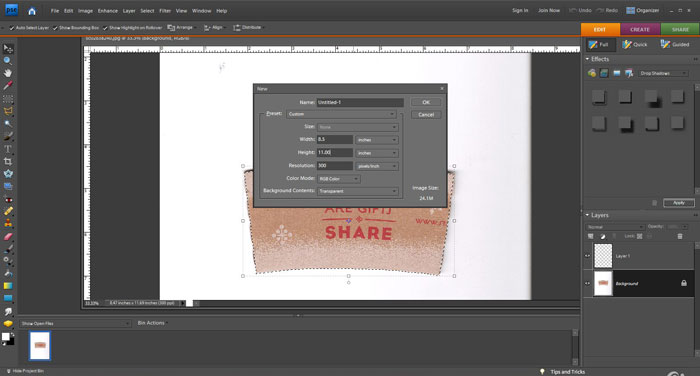700x376 pixels.
Task: Open Show Open Files dropdown
Action: tap(75, 323)
